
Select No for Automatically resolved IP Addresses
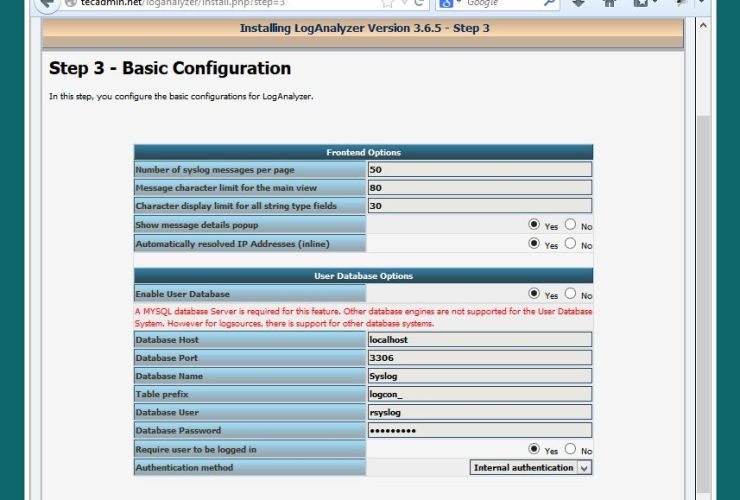(x=571, y=243)
